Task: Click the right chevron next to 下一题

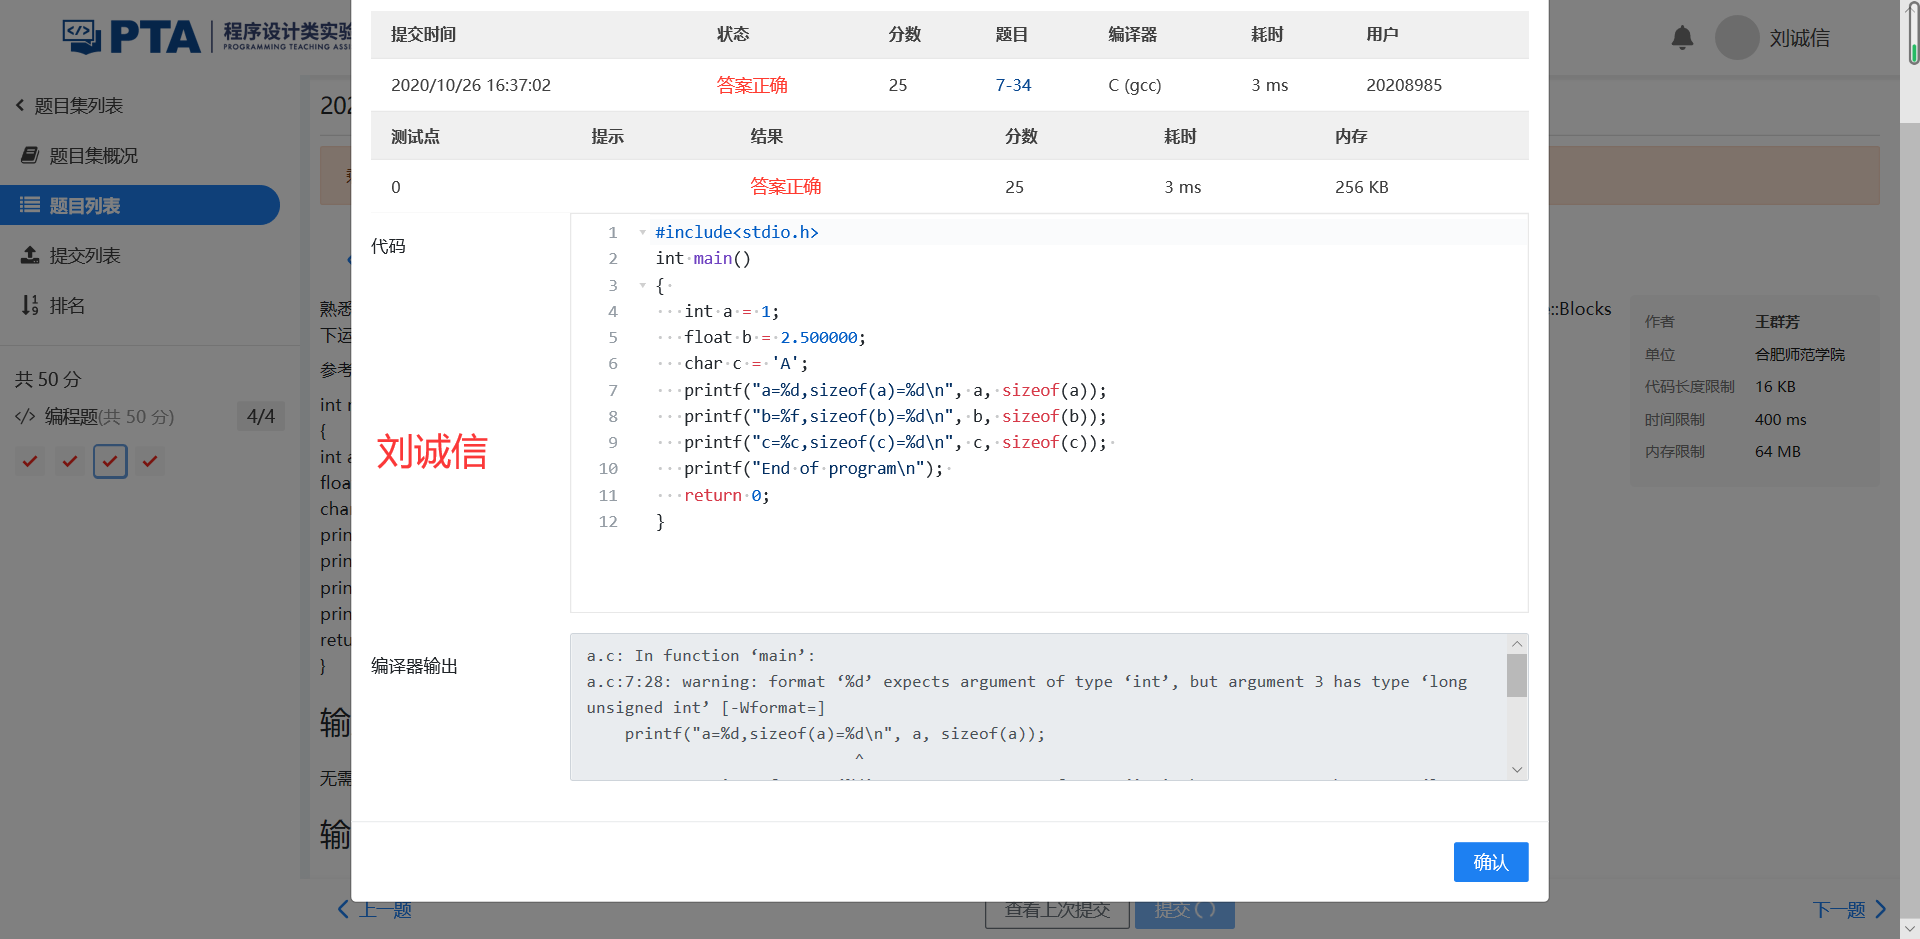Action: tap(1881, 909)
